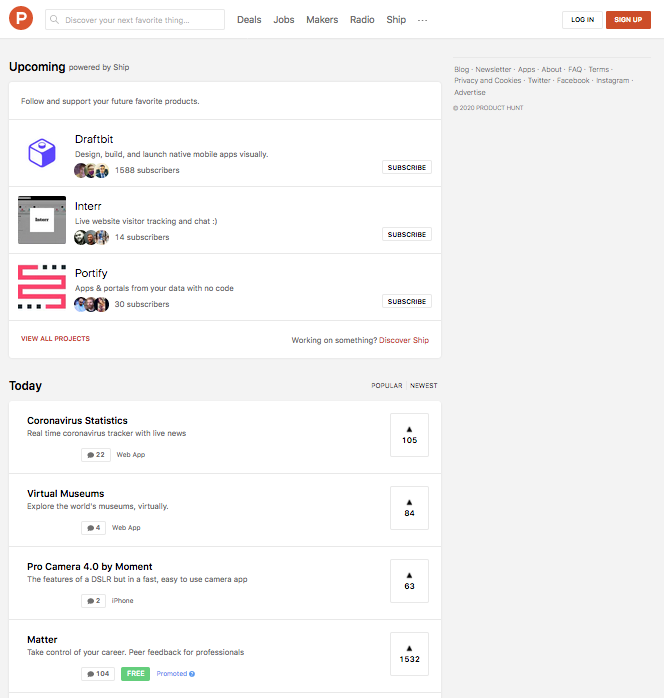664x698 pixels.
Task: Open the more options ellipsis menu
Action: point(422,20)
